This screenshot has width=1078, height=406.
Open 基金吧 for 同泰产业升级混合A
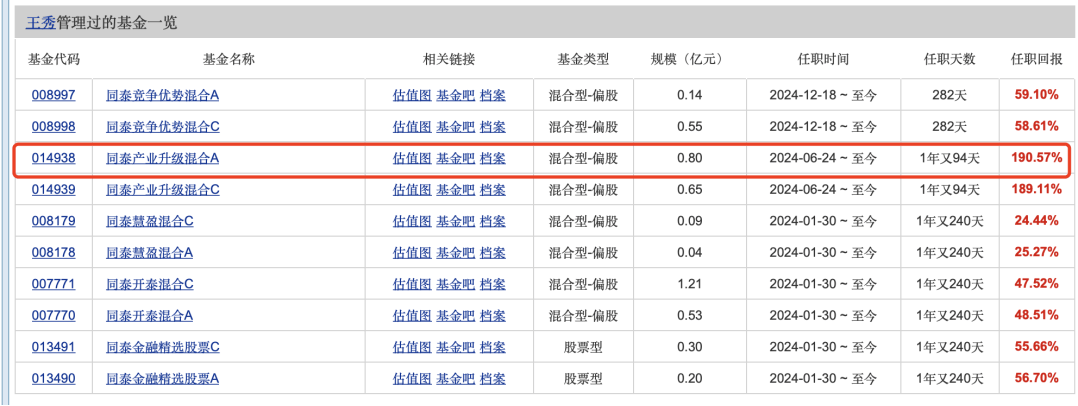click(x=455, y=158)
